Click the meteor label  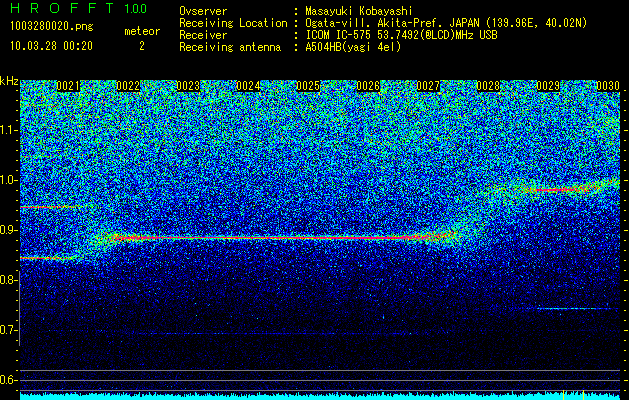142,31
